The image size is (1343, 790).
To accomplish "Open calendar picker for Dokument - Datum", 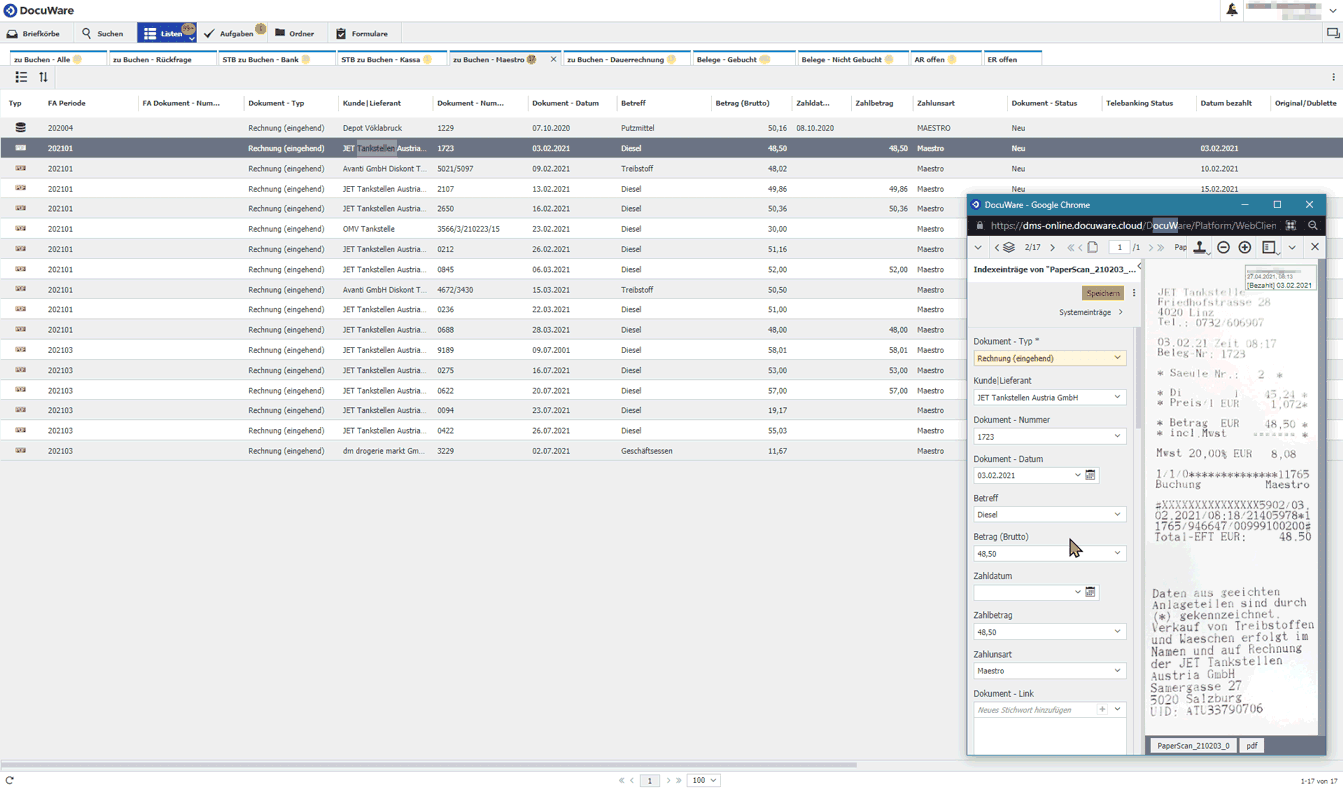I will [x=1091, y=475].
